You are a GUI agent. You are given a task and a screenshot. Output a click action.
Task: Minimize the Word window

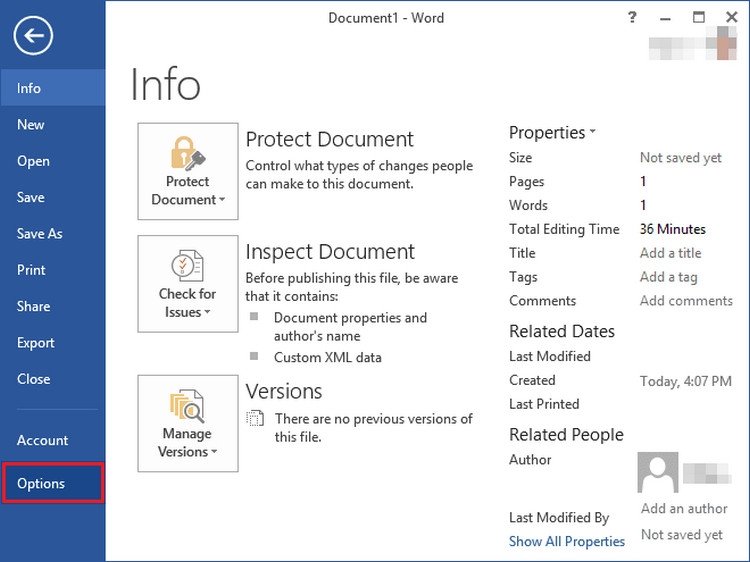pyautogui.click(x=665, y=18)
